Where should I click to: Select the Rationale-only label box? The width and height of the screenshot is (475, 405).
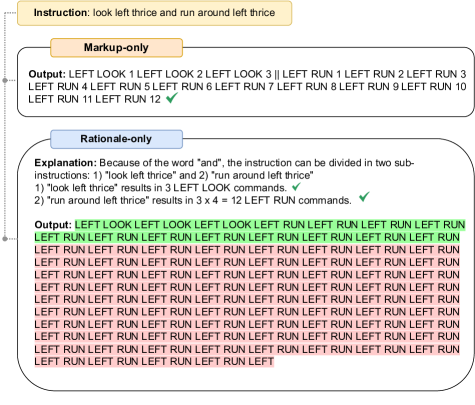116,139
